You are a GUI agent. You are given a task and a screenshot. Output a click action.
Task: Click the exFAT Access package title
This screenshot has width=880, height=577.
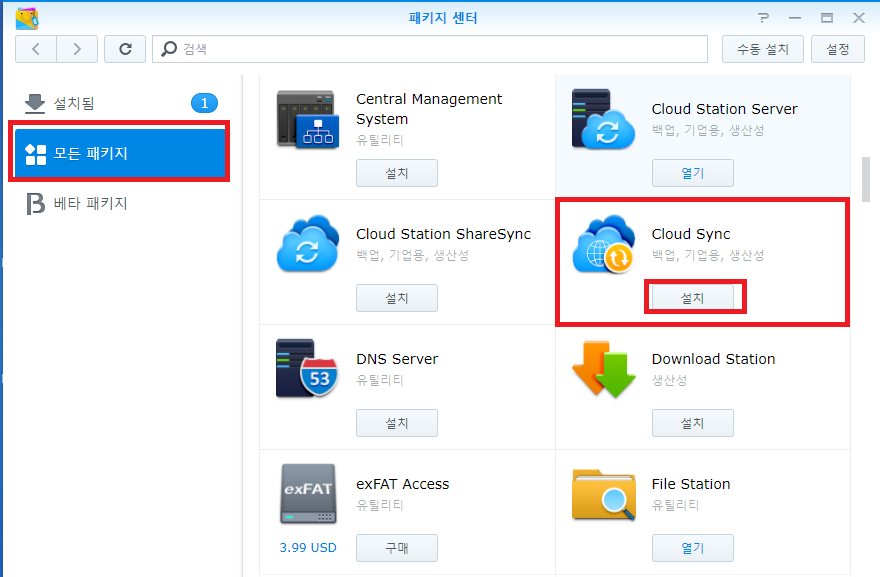[x=402, y=484]
